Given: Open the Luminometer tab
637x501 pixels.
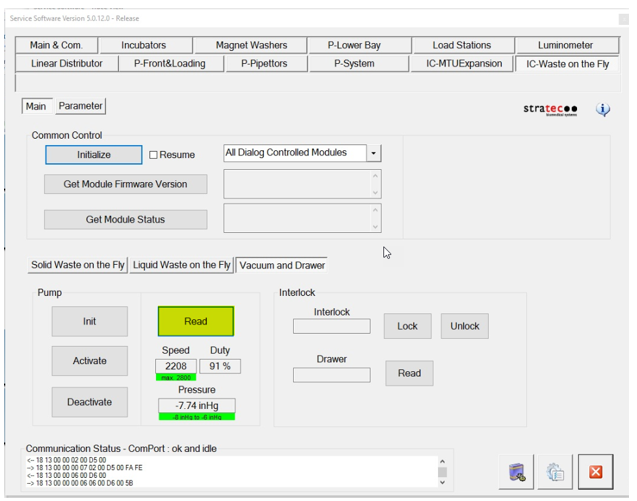Looking at the screenshot, I should (565, 45).
